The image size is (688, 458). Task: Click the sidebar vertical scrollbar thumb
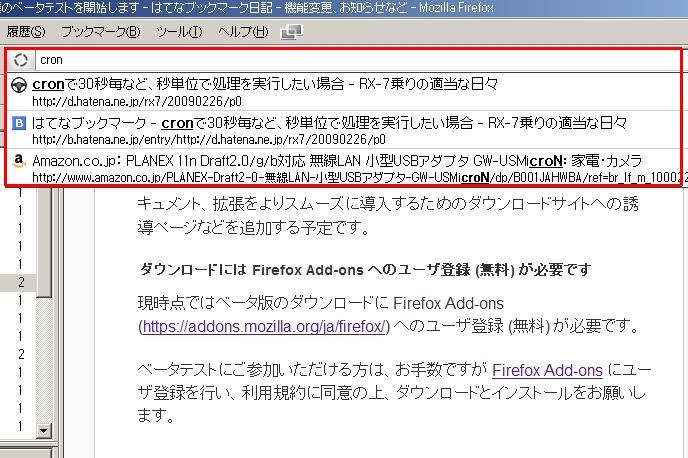point(43,242)
